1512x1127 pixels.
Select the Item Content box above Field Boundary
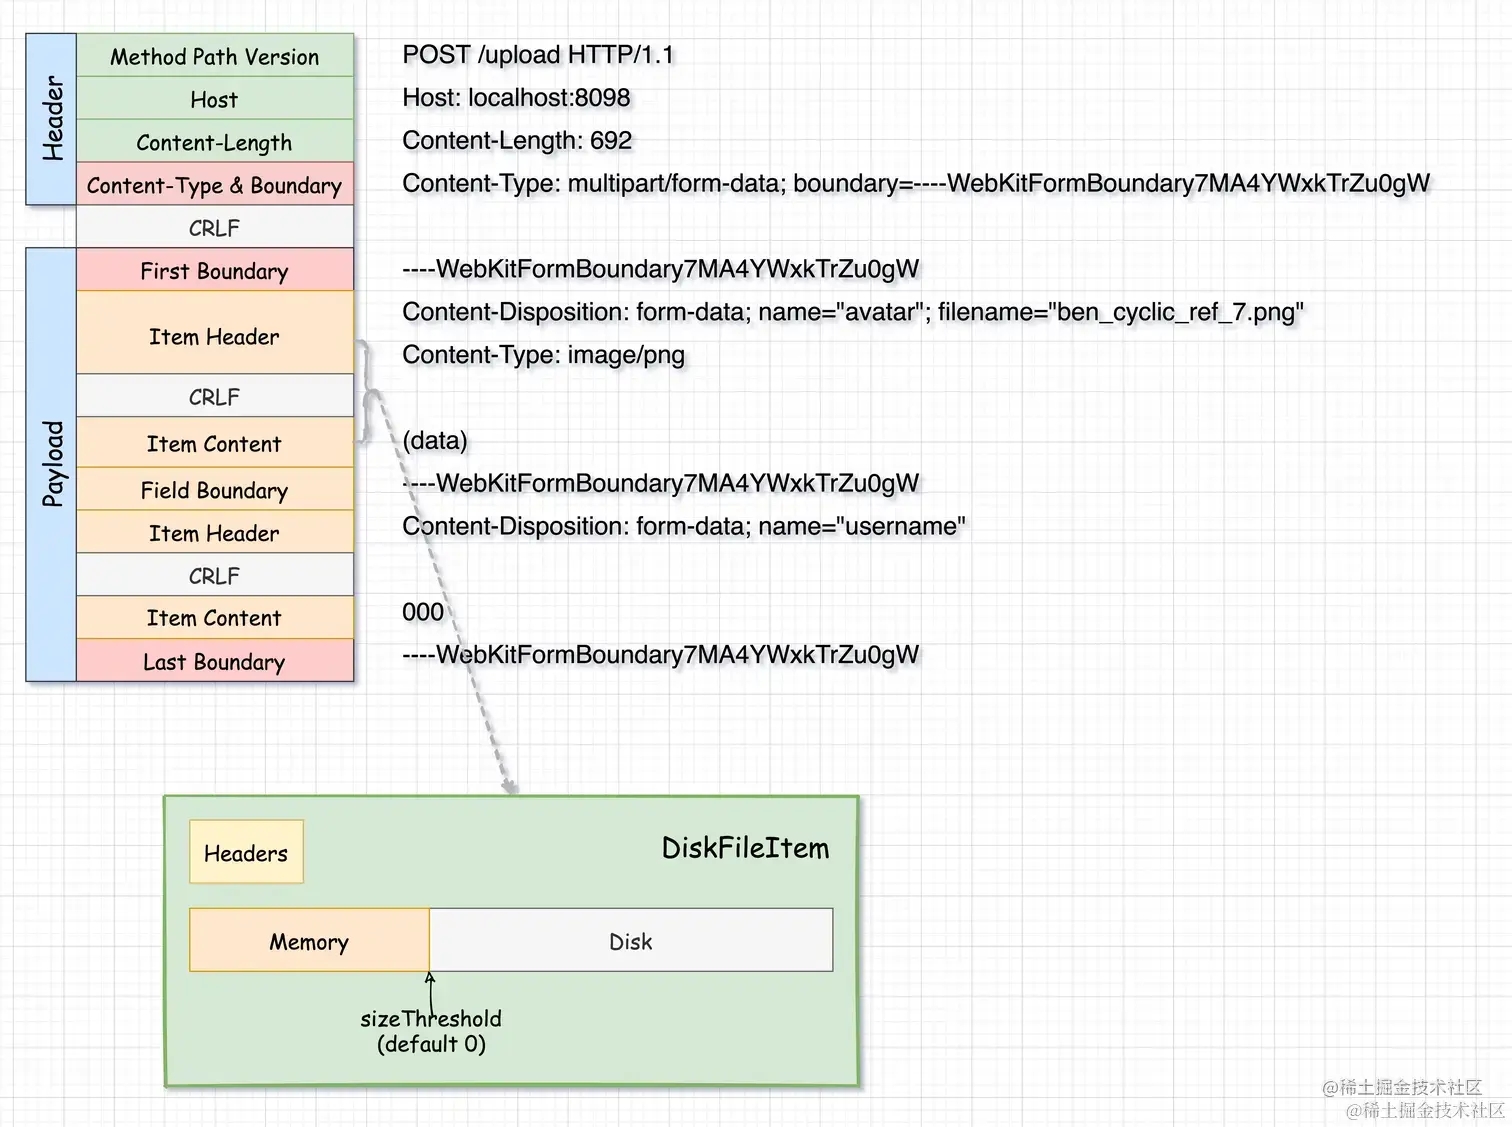tap(214, 443)
